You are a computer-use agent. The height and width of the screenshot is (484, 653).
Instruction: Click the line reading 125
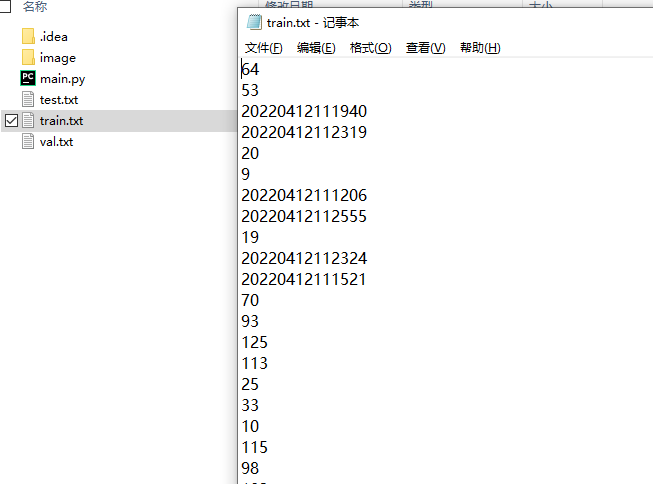[254, 342]
